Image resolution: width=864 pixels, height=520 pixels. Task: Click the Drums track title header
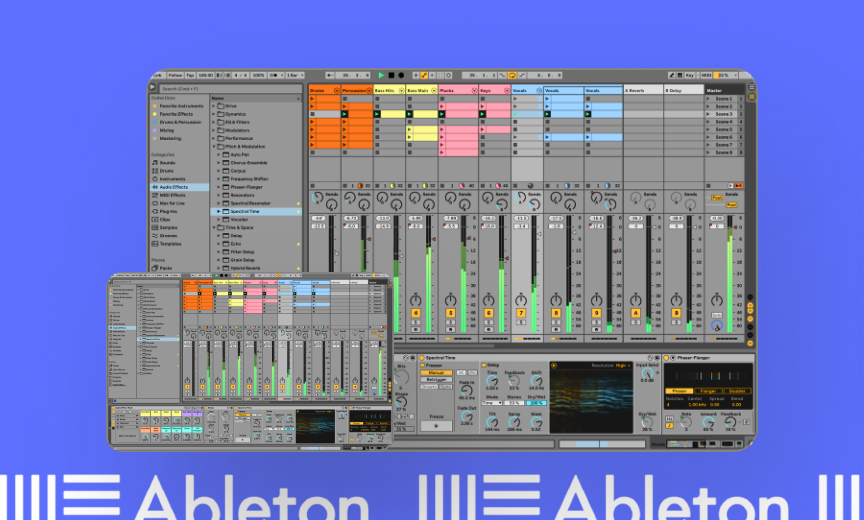tap(323, 90)
